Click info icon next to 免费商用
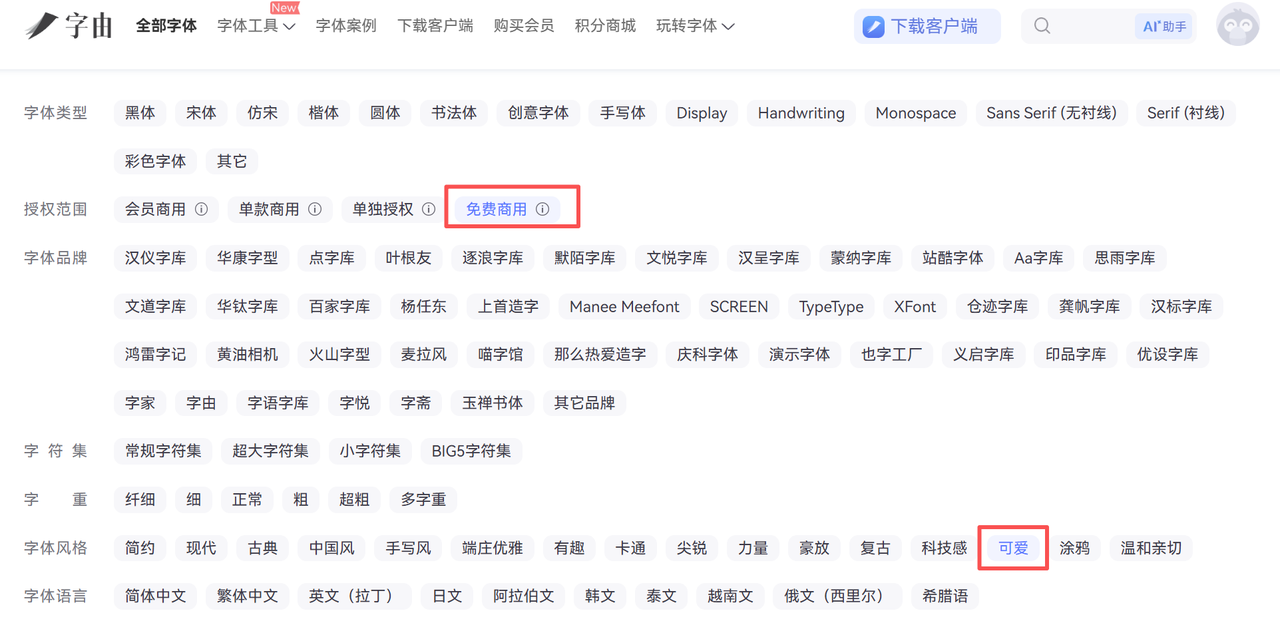 click(x=543, y=209)
